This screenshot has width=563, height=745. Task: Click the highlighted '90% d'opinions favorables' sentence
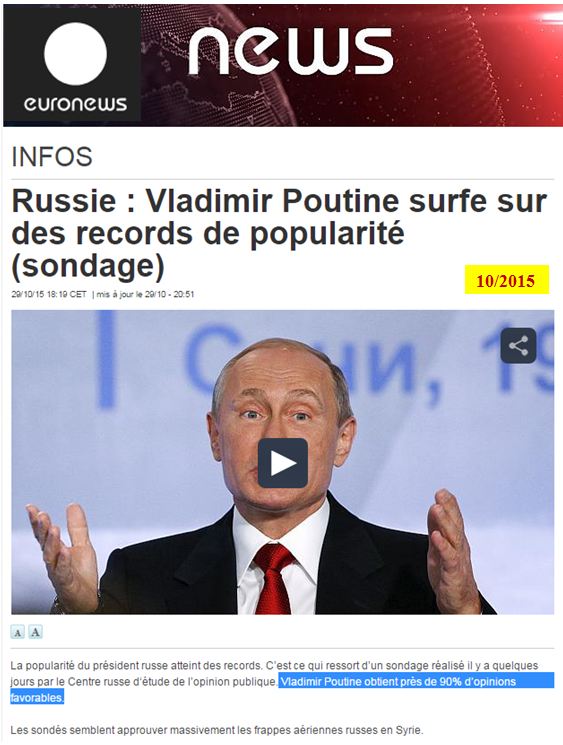pos(282,689)
